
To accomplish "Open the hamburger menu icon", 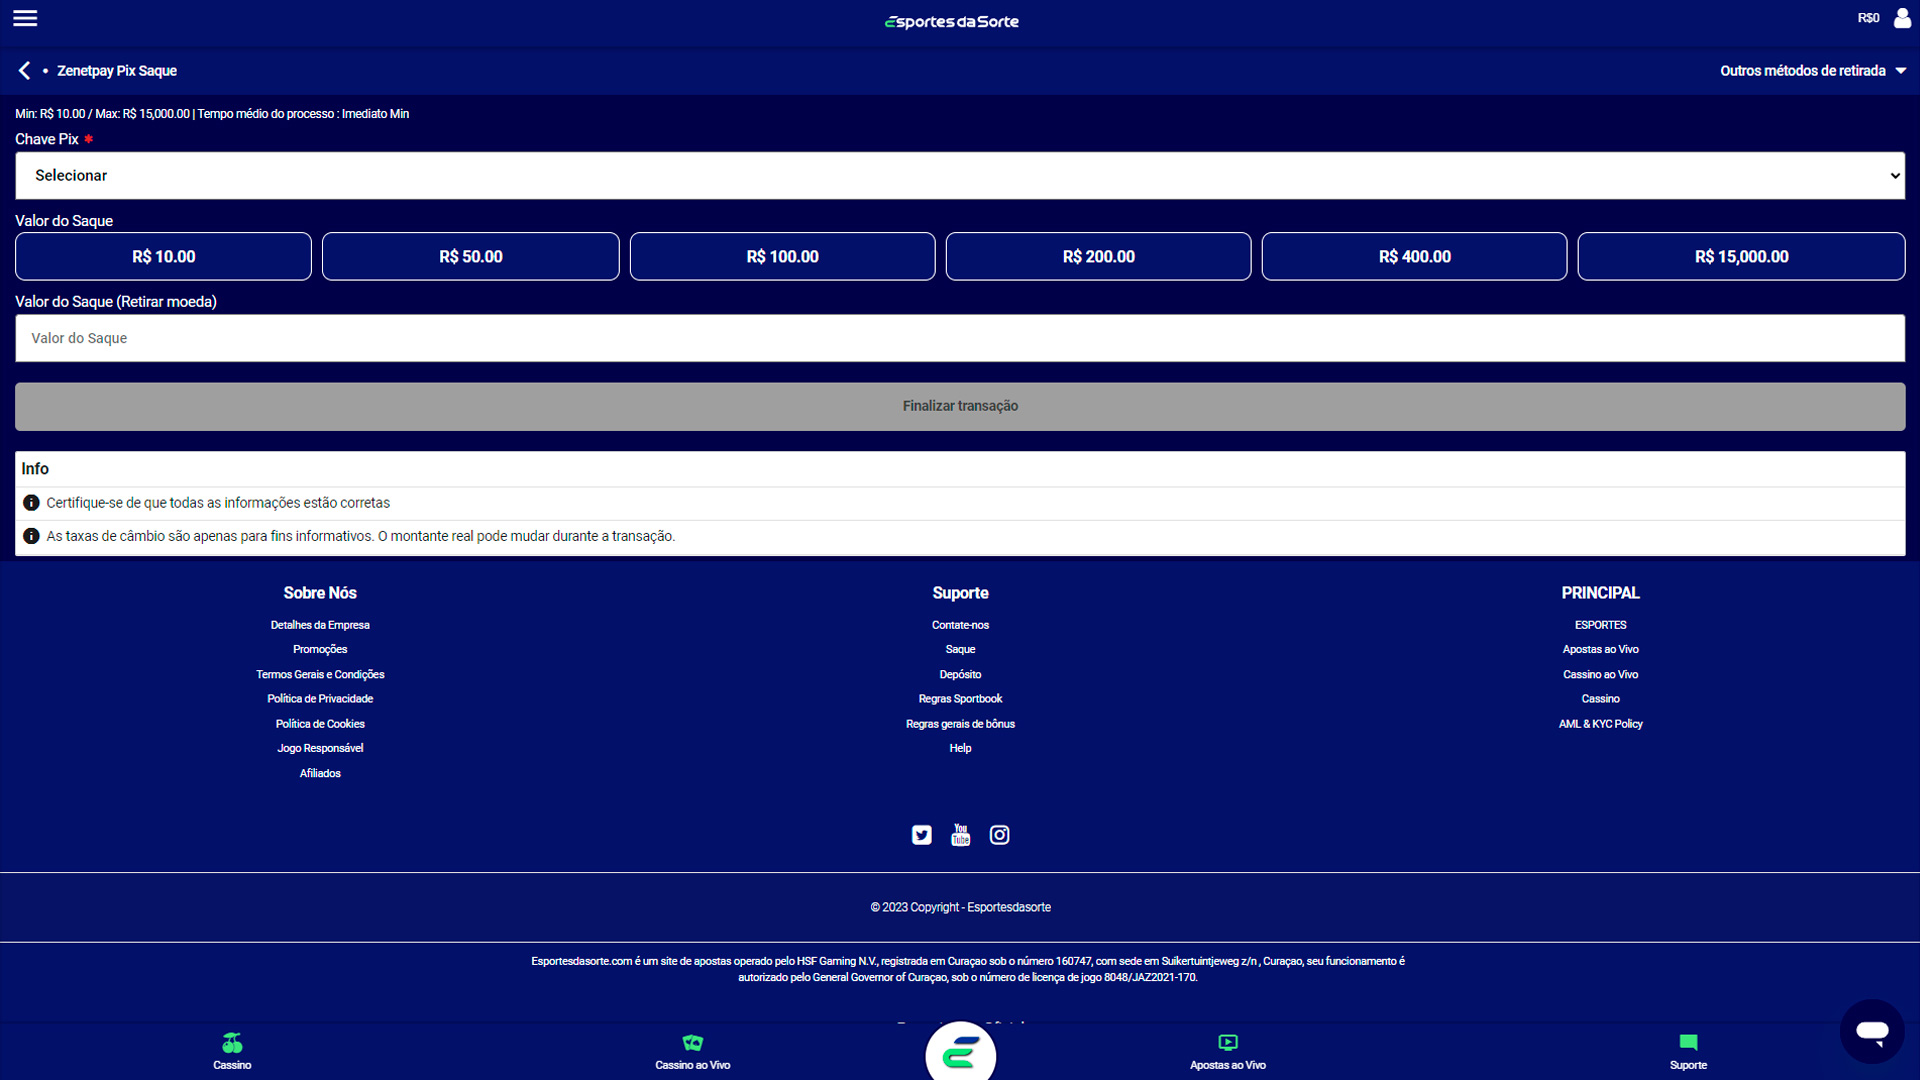I will pos(25,18).
